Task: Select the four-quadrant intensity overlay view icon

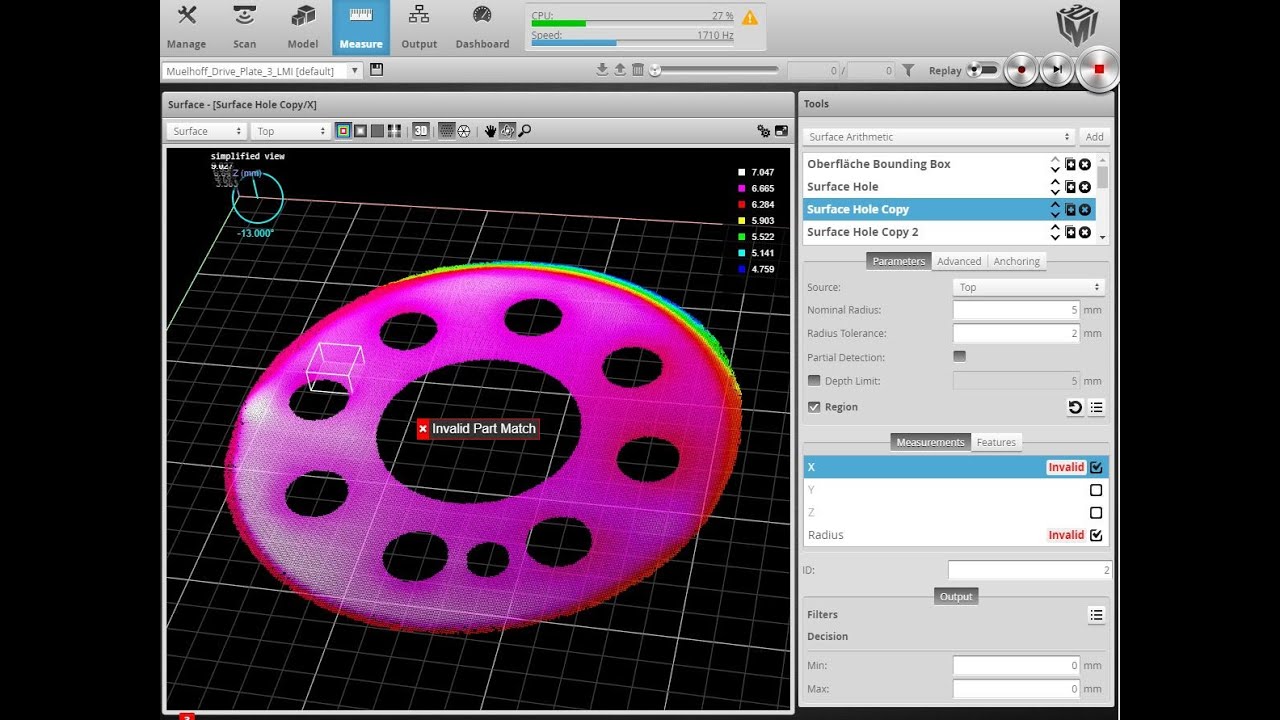Action: (x=394, y=131)
